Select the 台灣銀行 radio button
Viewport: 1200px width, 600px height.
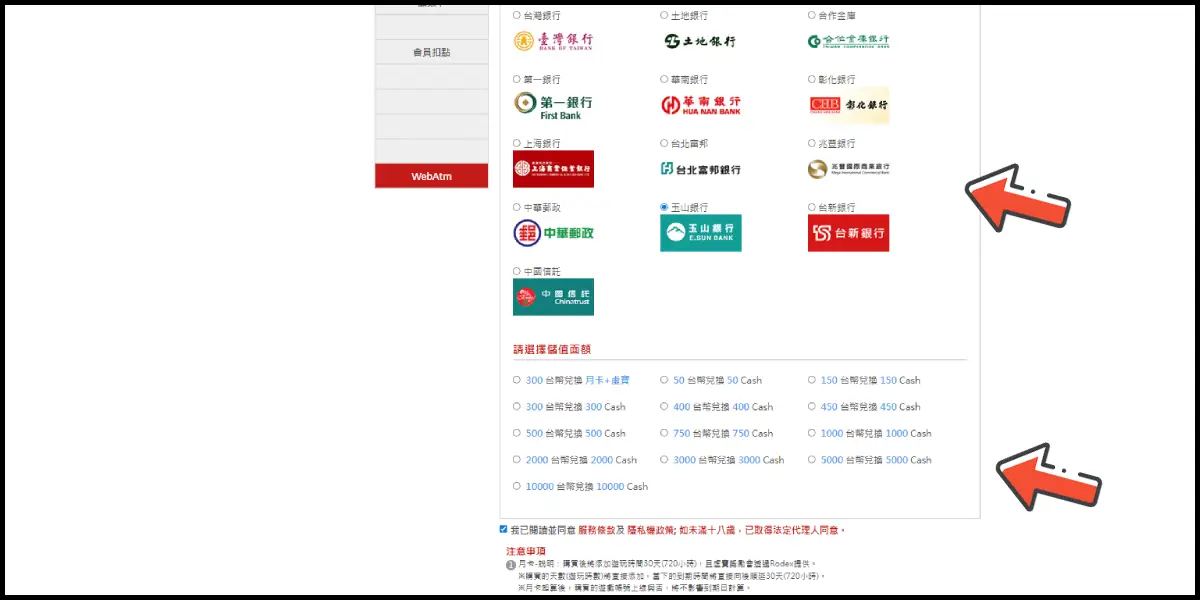coord(517,15)
